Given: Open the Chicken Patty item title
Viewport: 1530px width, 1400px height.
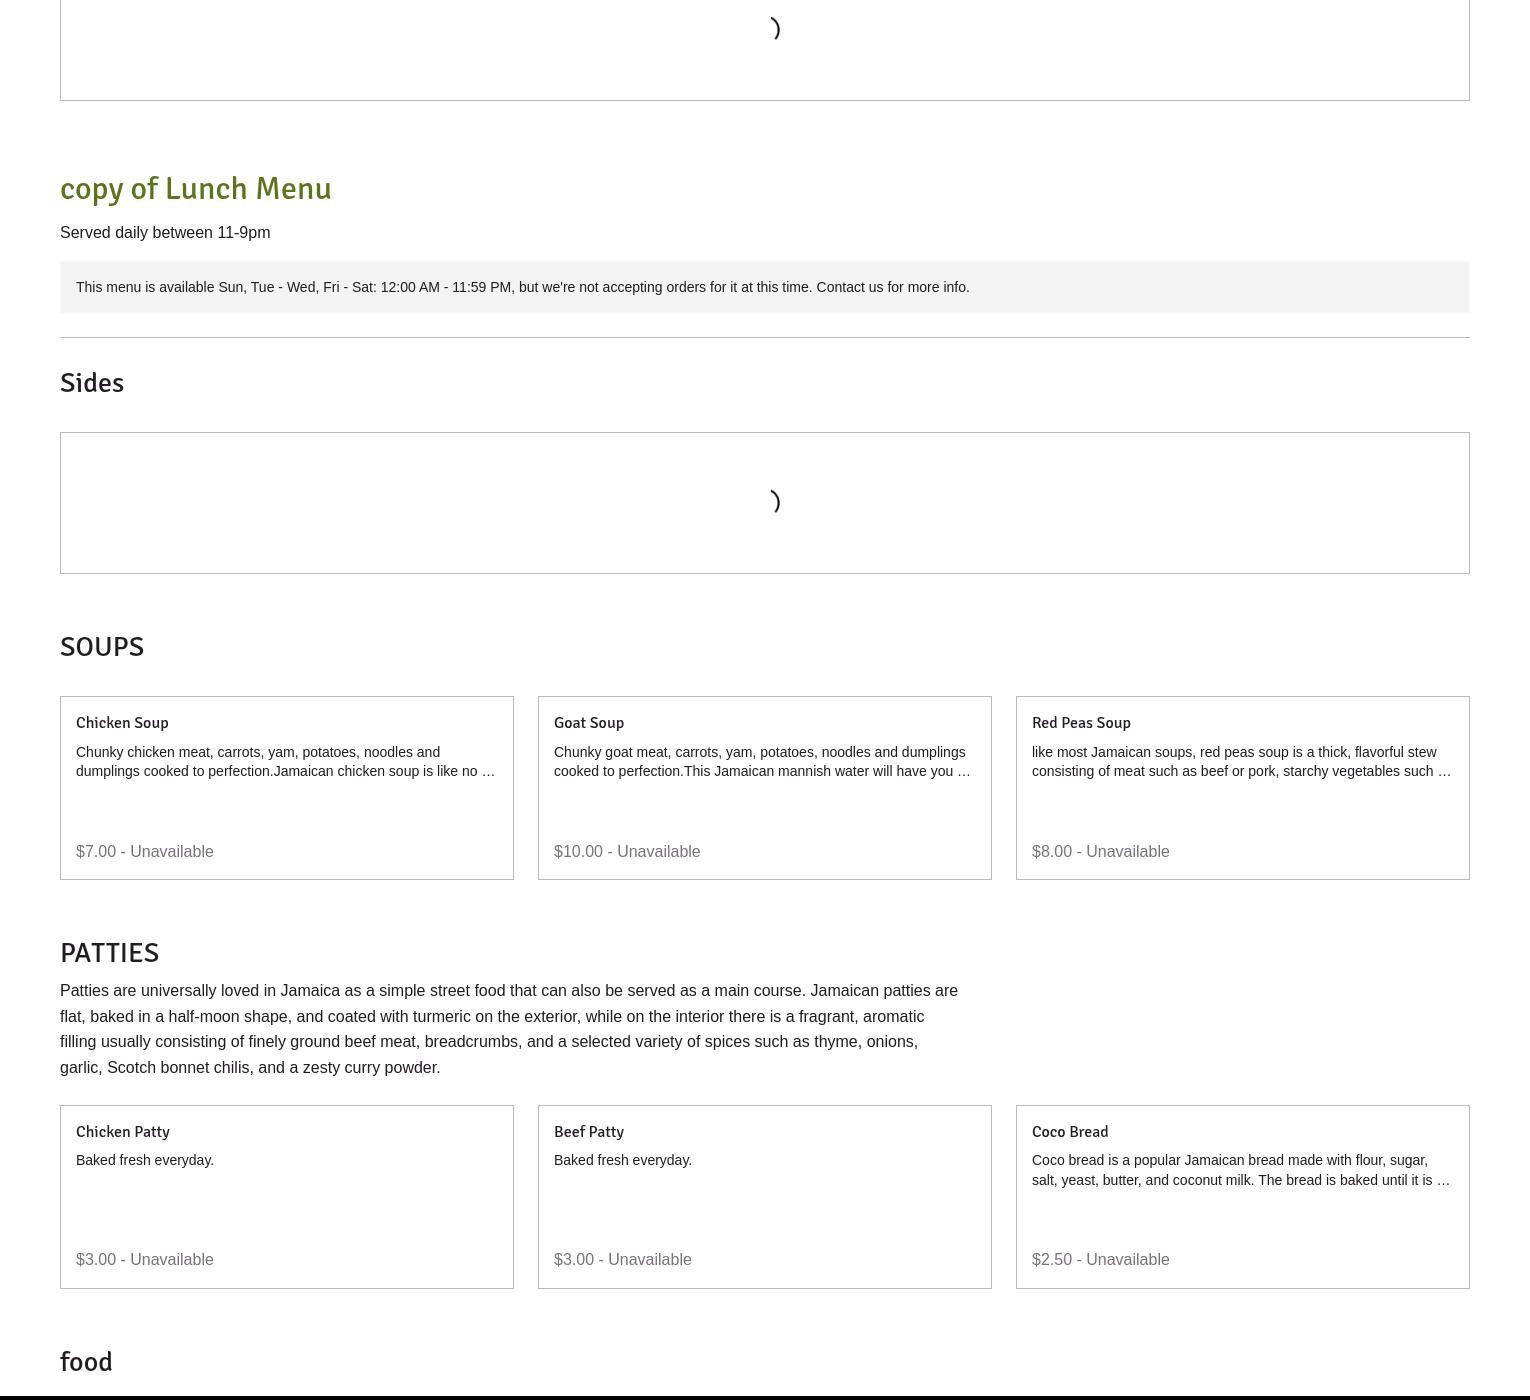Looking at the screenshot, I should pyautogui.click(x=123, y=1132).
